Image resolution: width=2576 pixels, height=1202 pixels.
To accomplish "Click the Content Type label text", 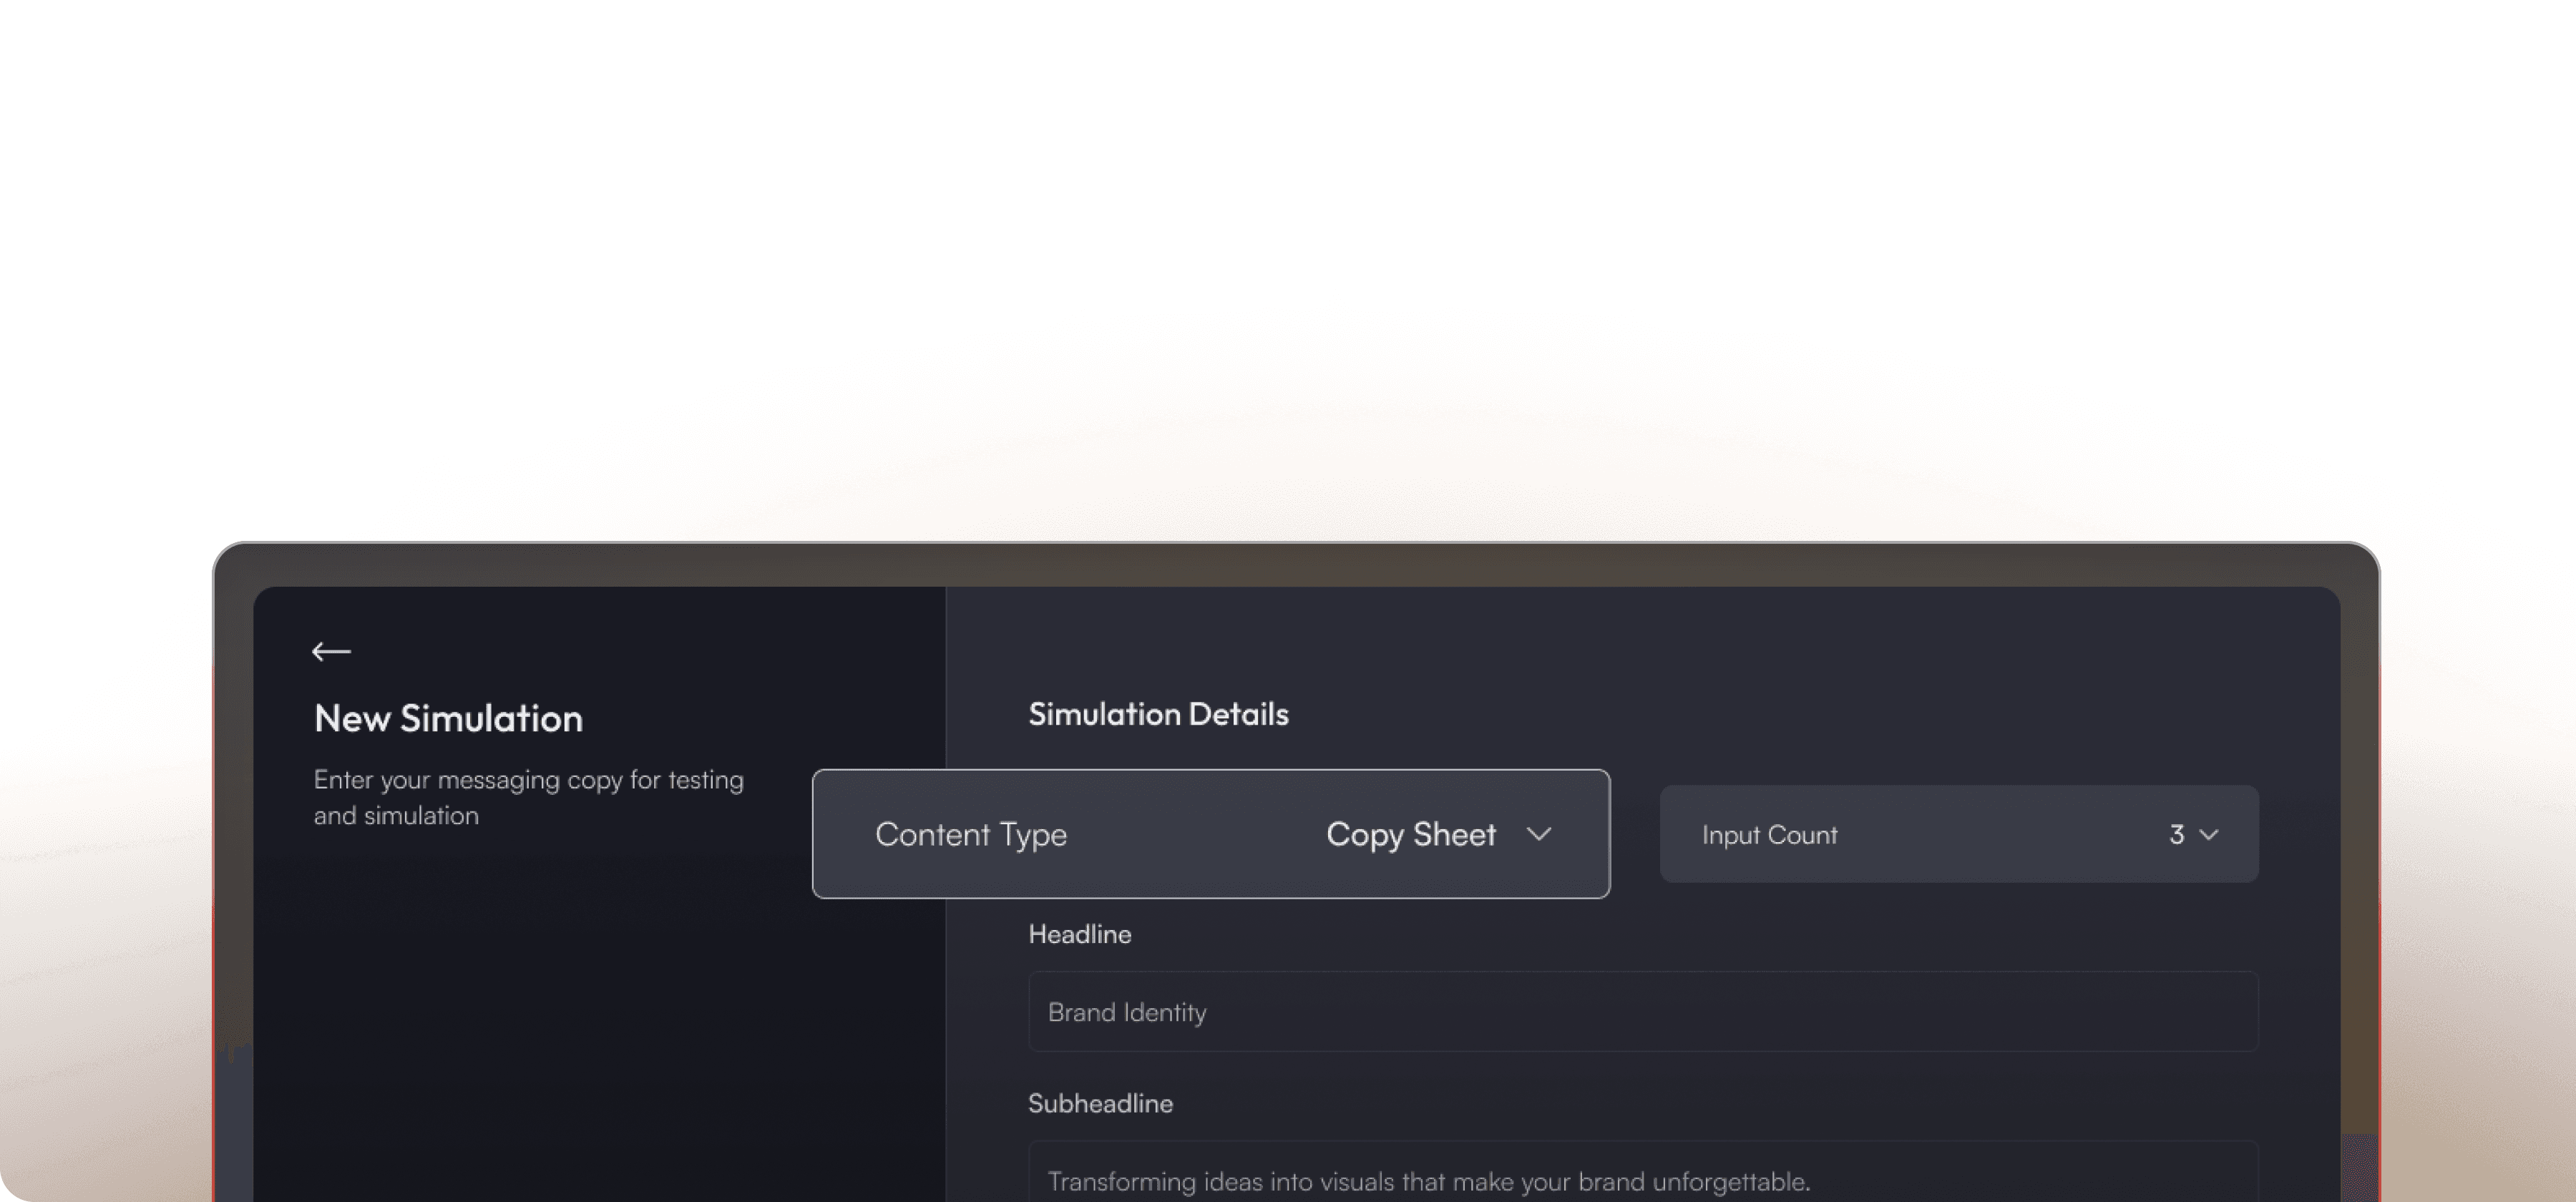I will click(x=970, y=834).
